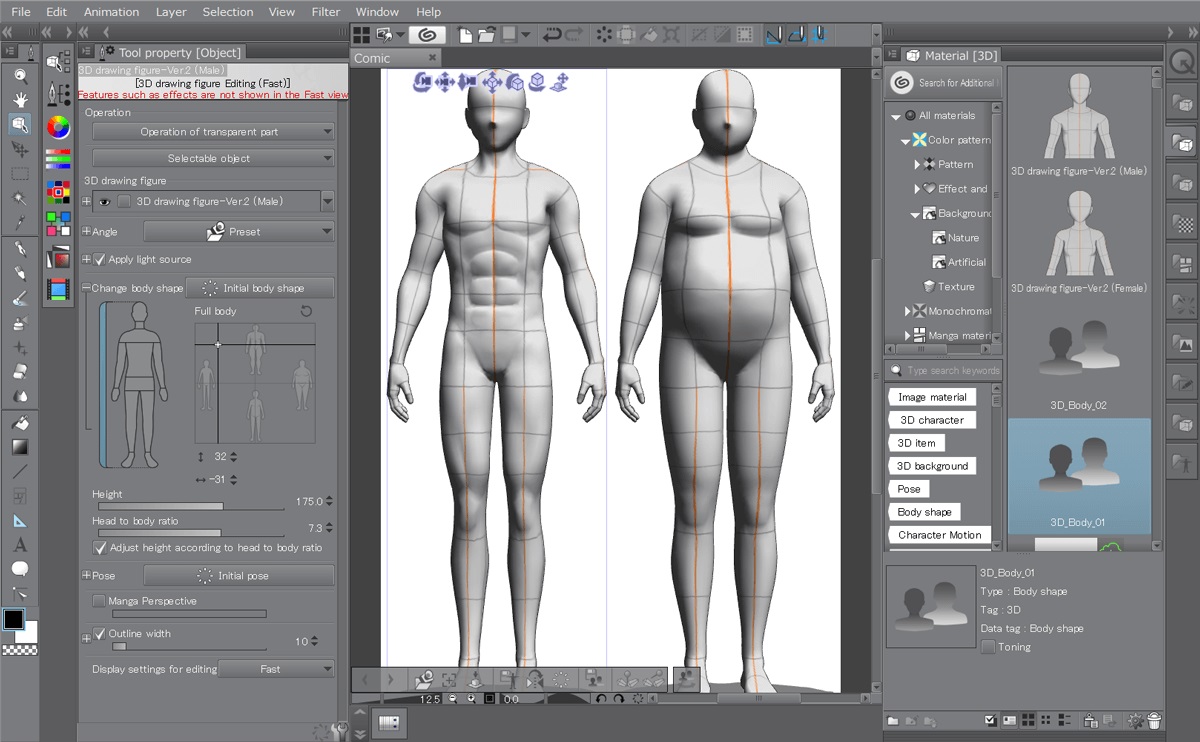Screen dimensions: 1200x742
Task: Open the Filter menu
Action: 325,12
